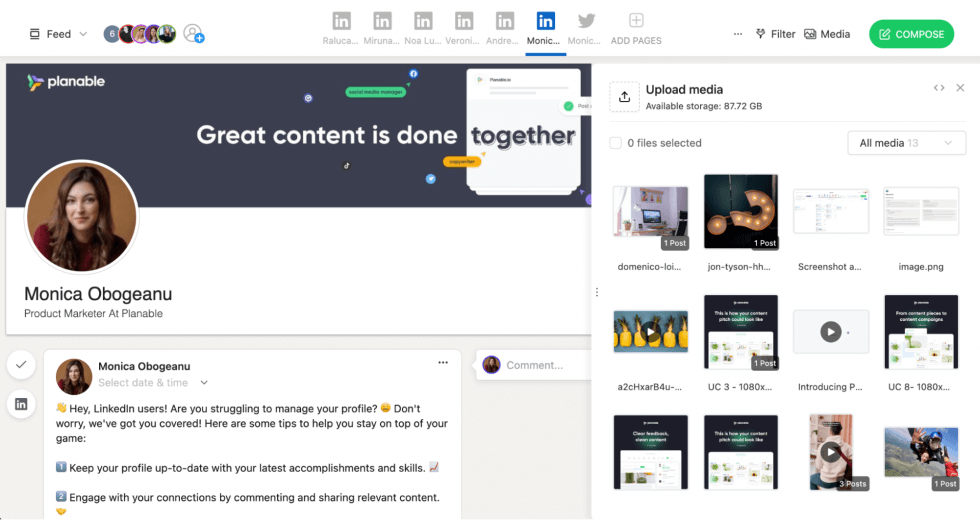The width and height of the screenshot is (980, 520).
Task: Toggle the select all files checkbox
Action: coord(616,143)
